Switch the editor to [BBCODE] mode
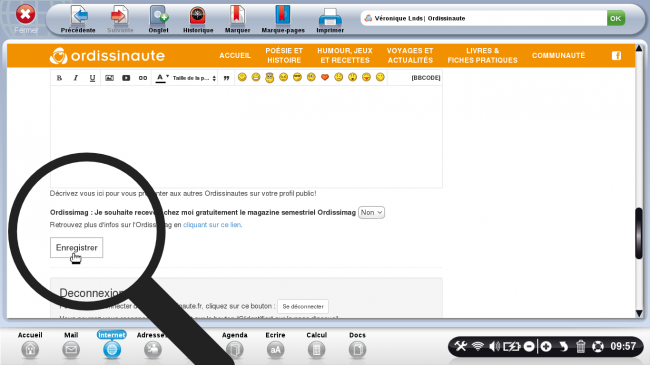 click(x=426, y=78)
